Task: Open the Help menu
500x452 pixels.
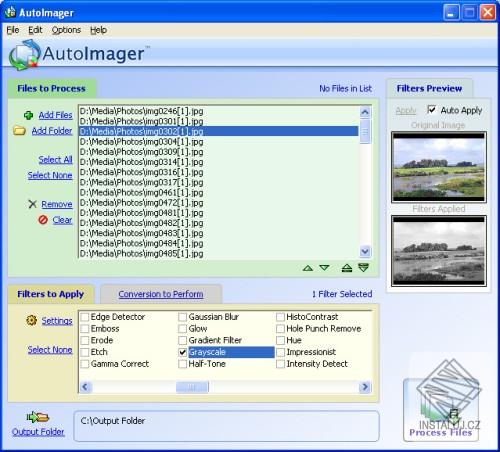Action: point(98,30)
